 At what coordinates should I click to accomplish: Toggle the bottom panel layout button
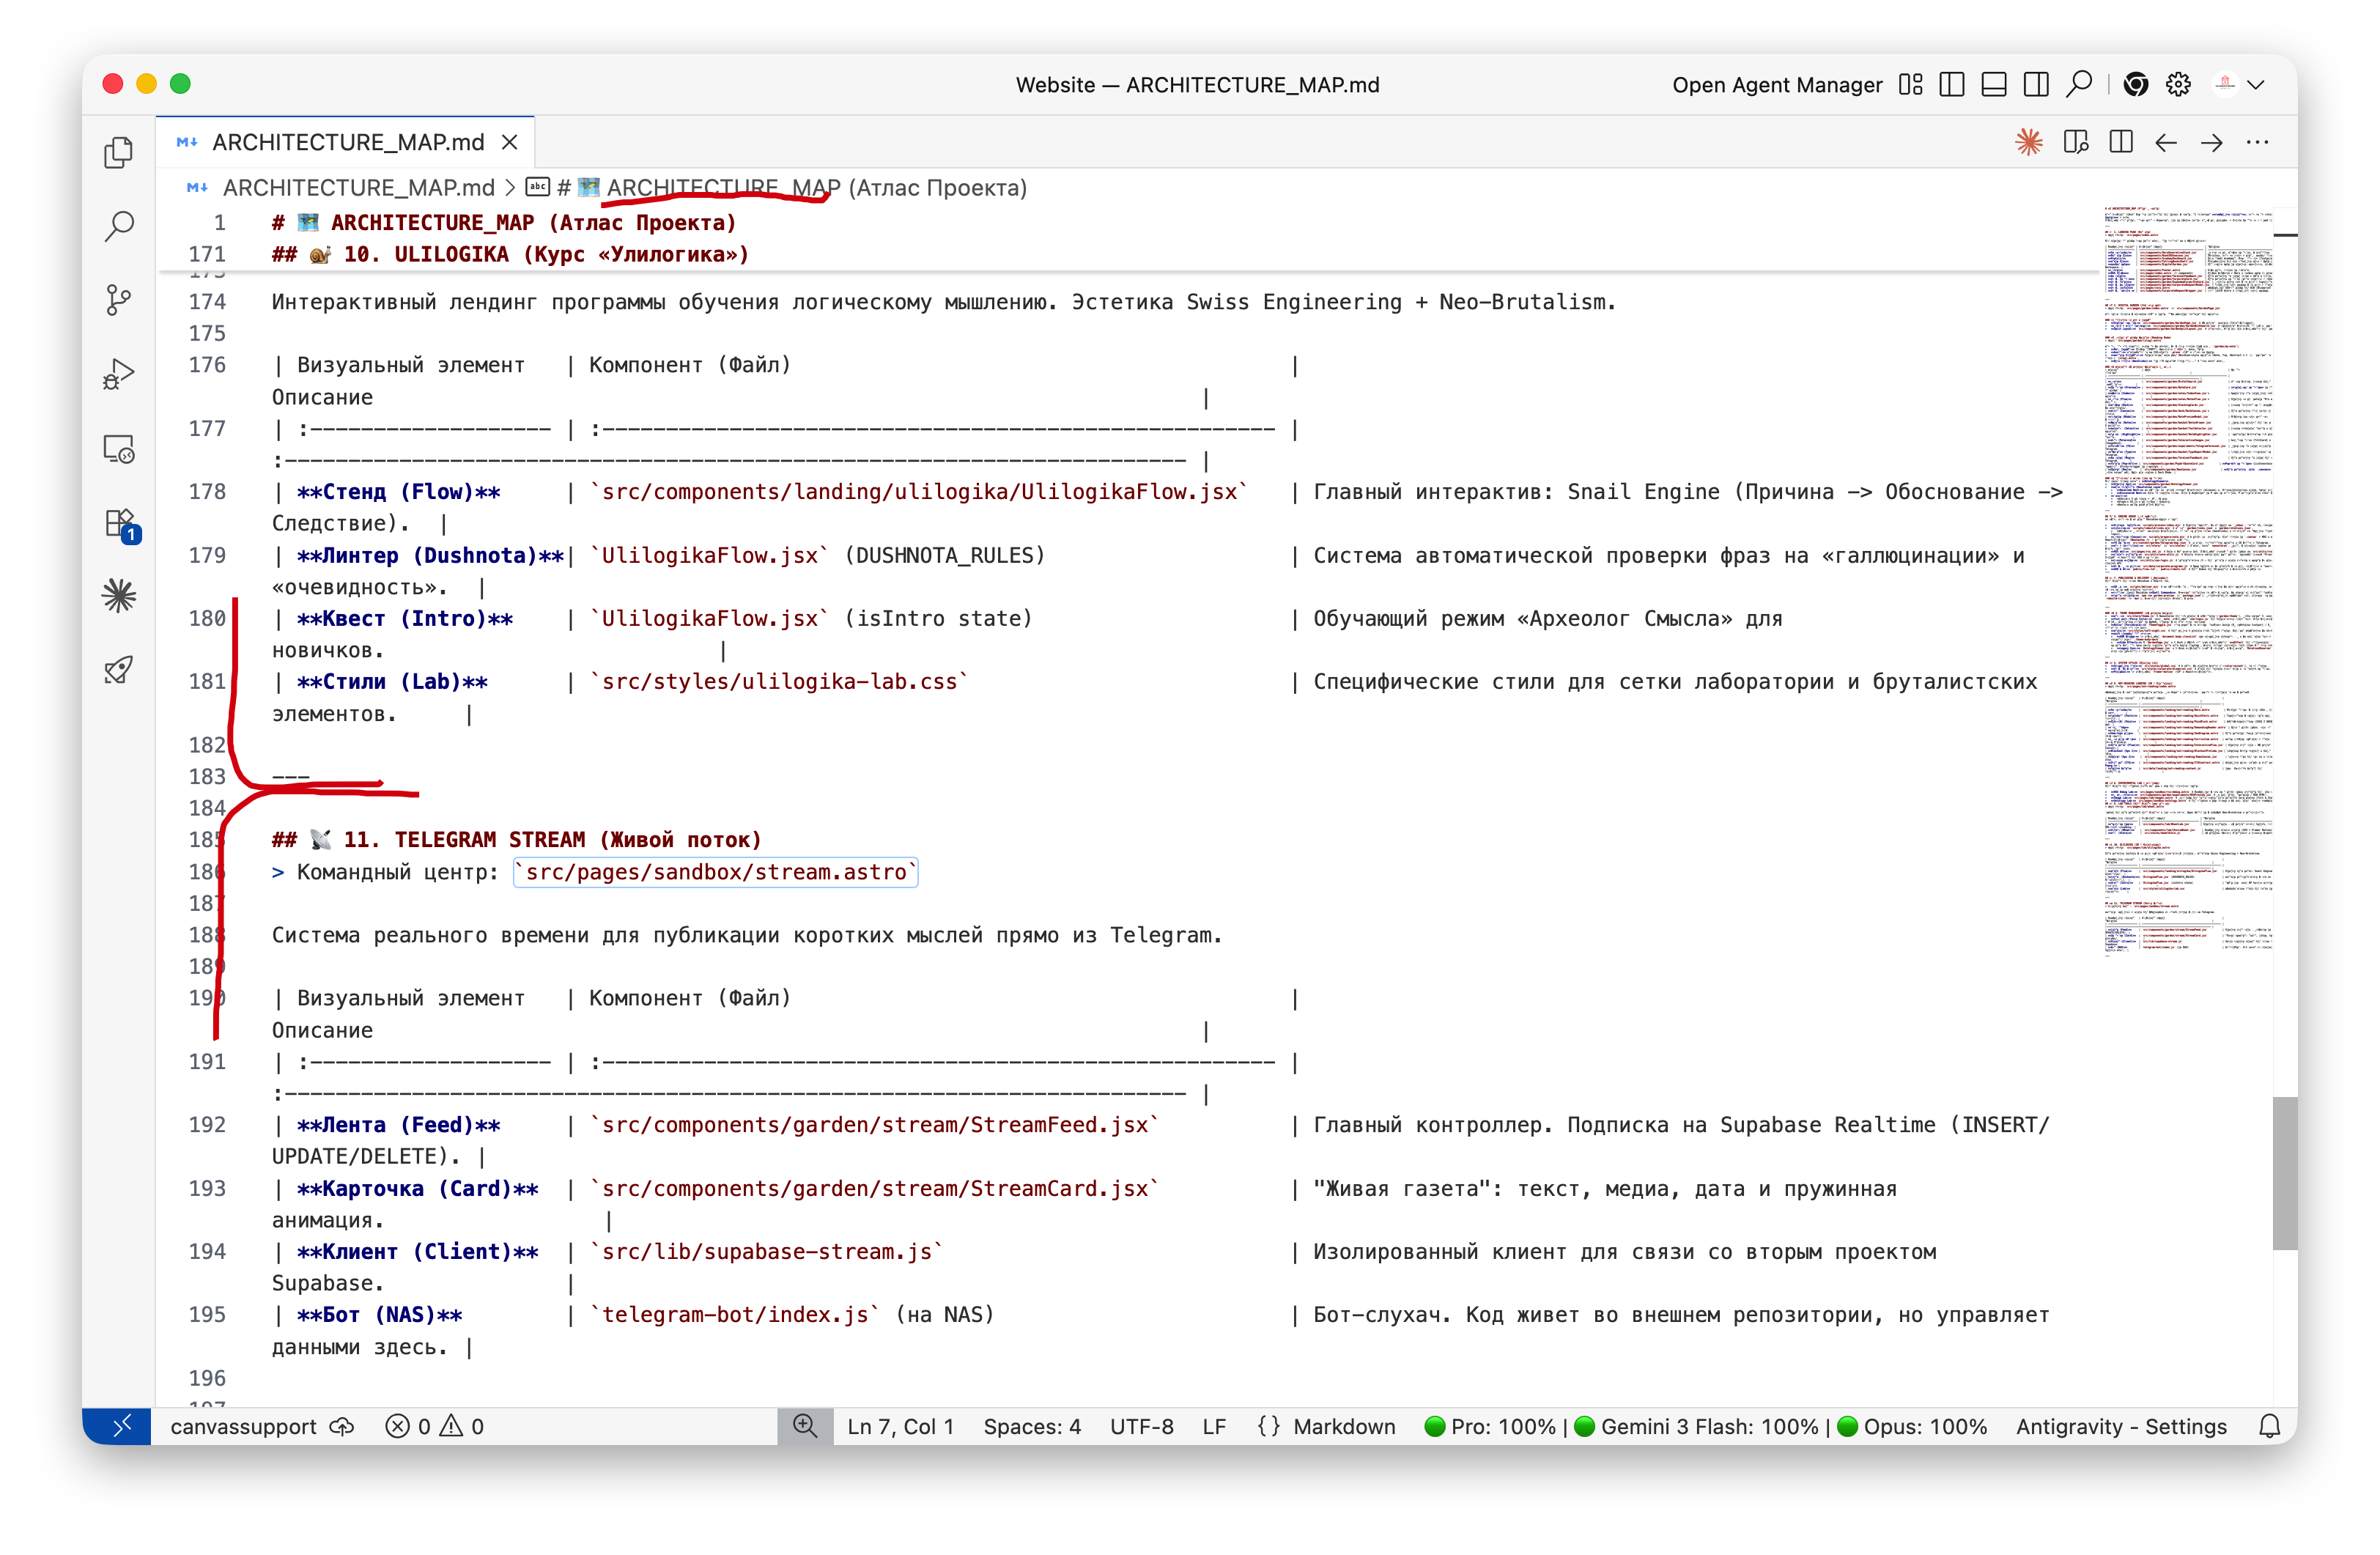1993,85
